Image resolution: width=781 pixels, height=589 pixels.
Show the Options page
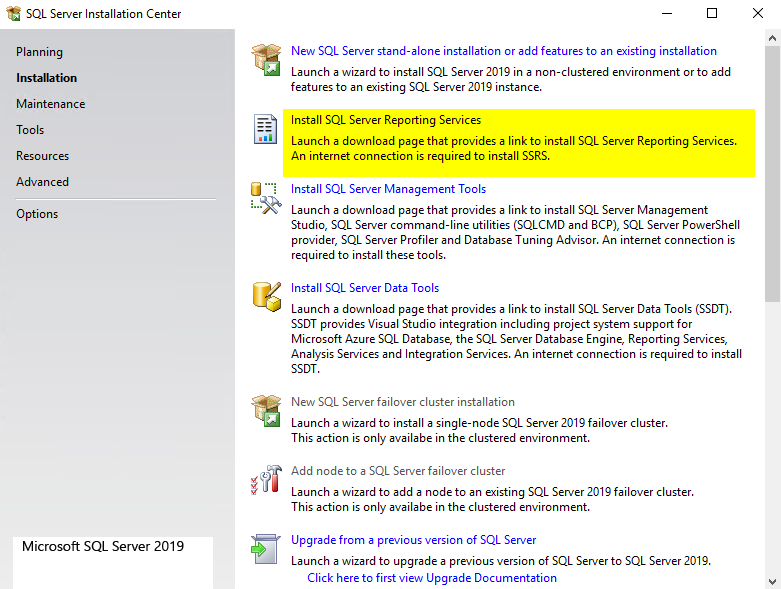pyautogui.click(x=37, y=214)
